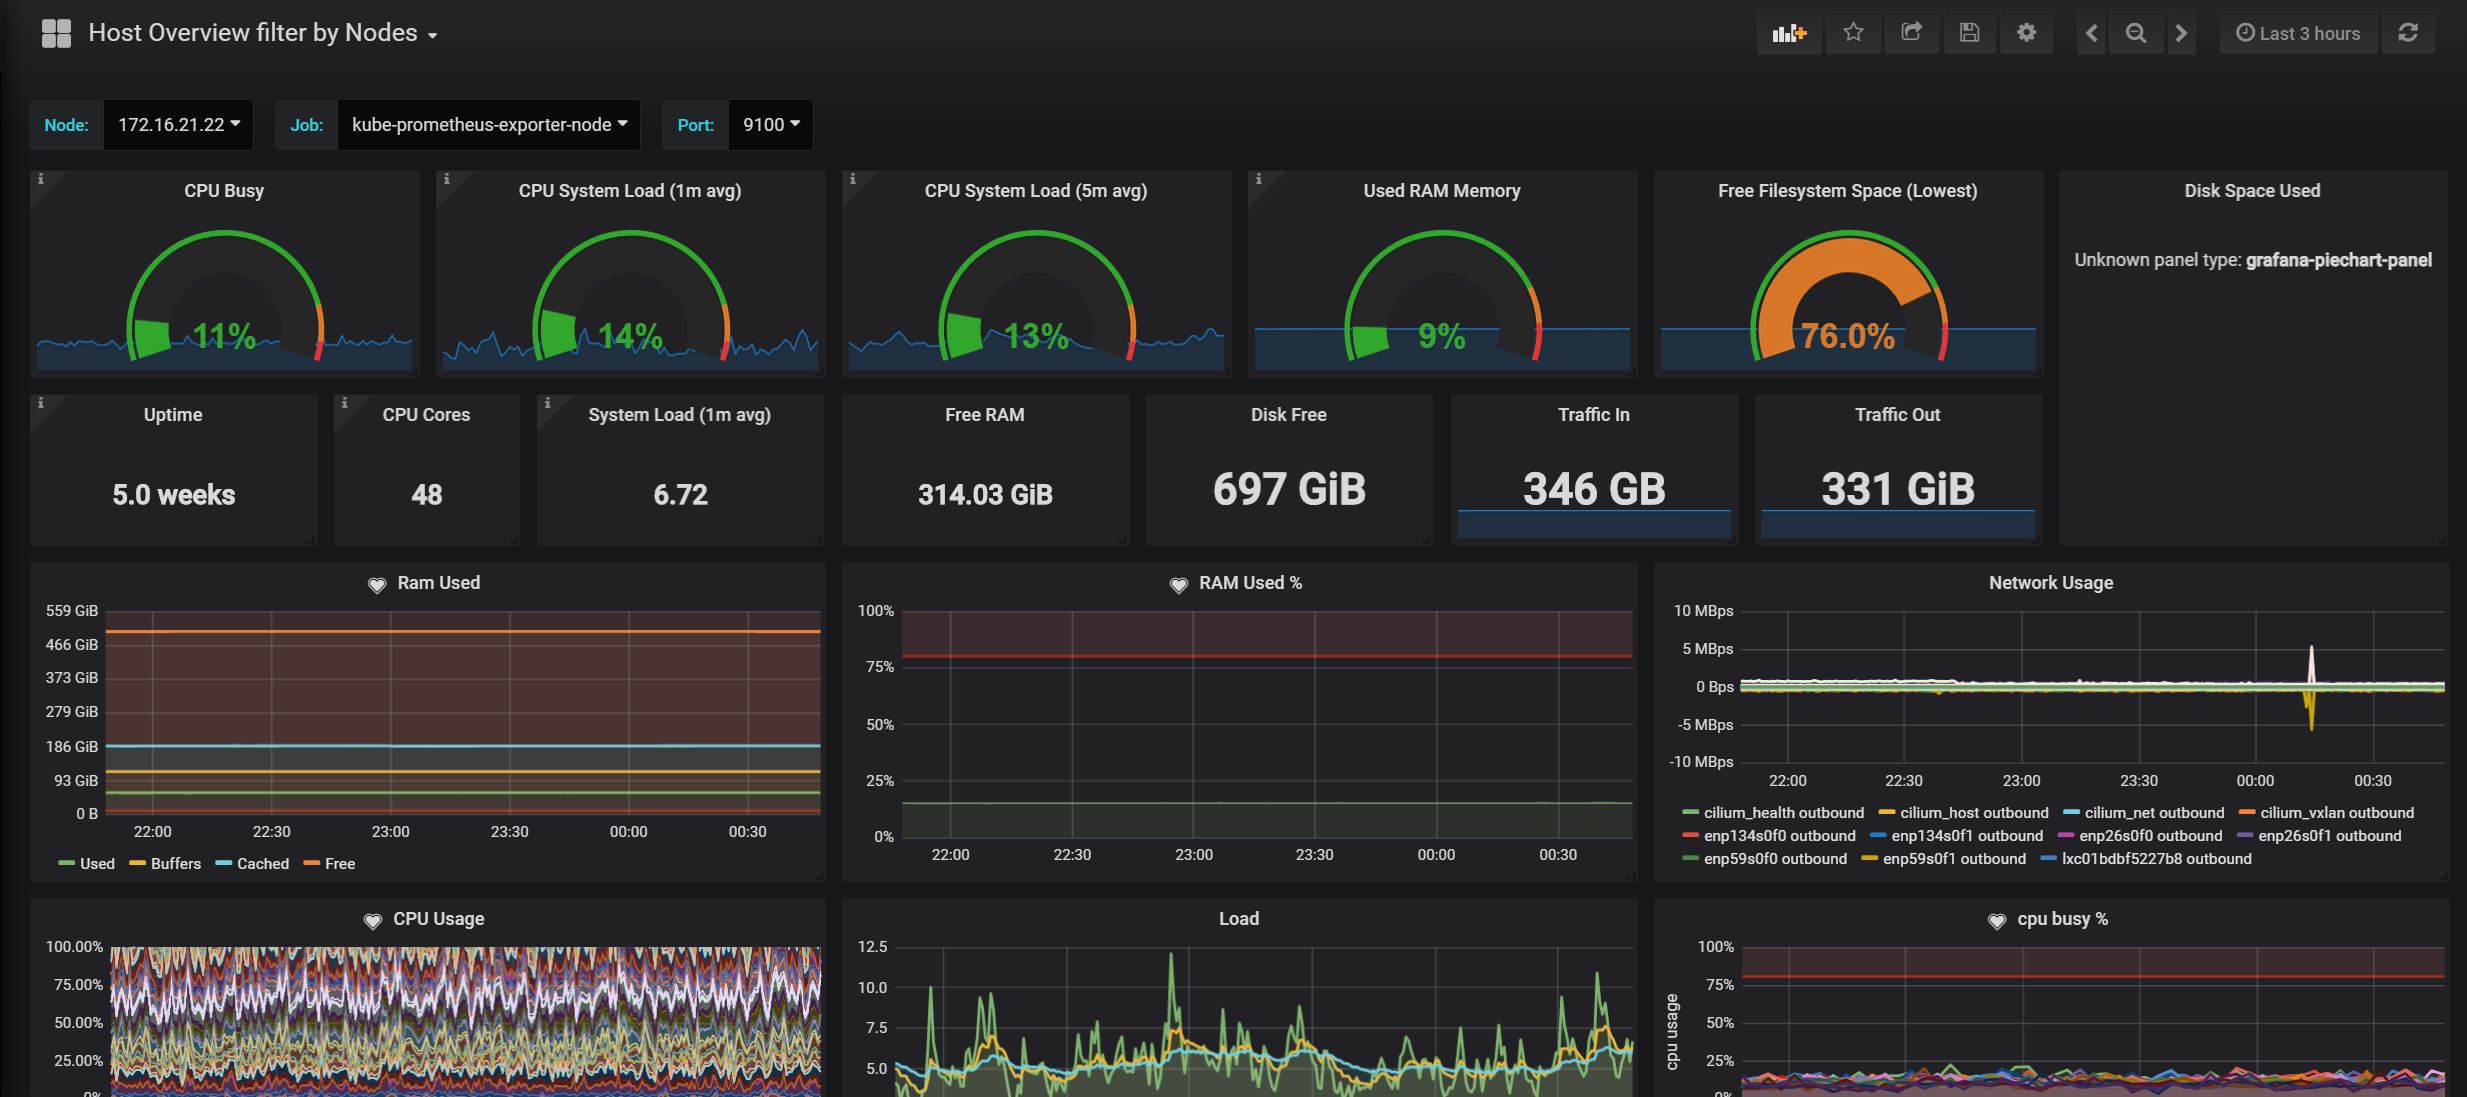Open Last 3 hours time picker
2467x1097 pixels.
click(x=2298, y=33)
